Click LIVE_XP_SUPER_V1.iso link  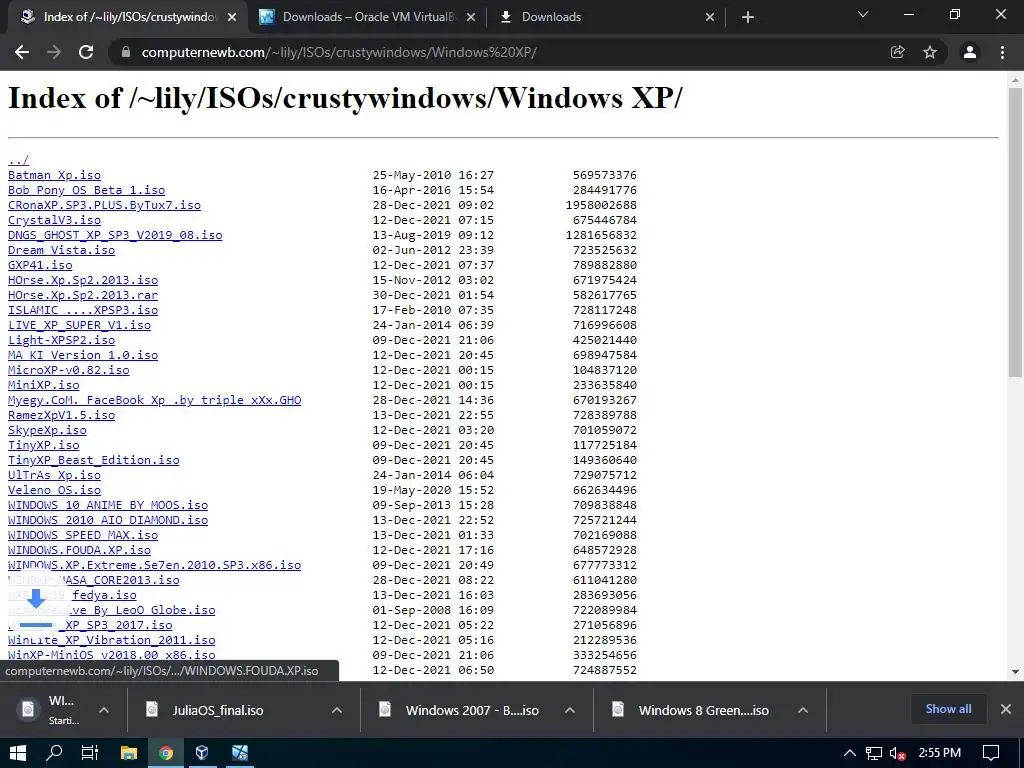(x=79, y=325)
